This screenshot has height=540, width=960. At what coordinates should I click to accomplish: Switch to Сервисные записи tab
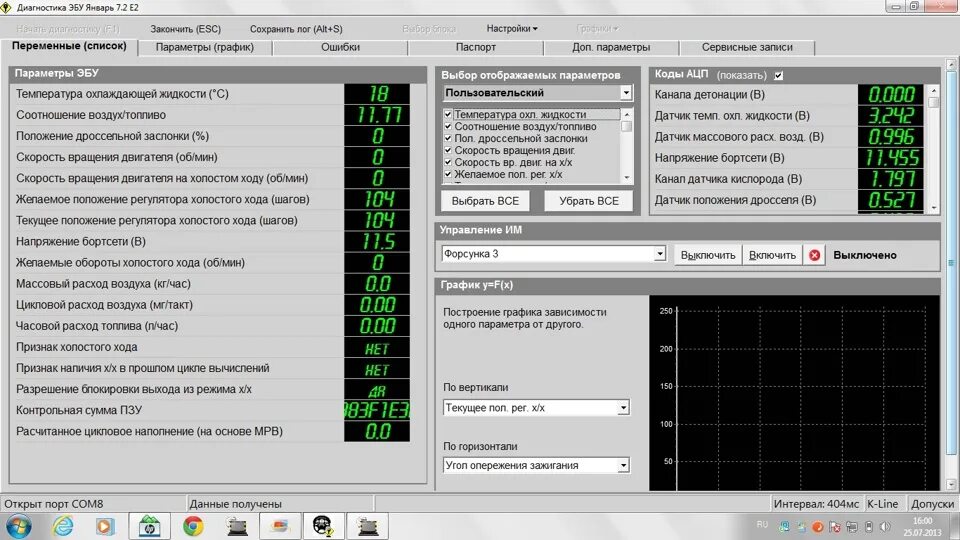tap(747, 47)
